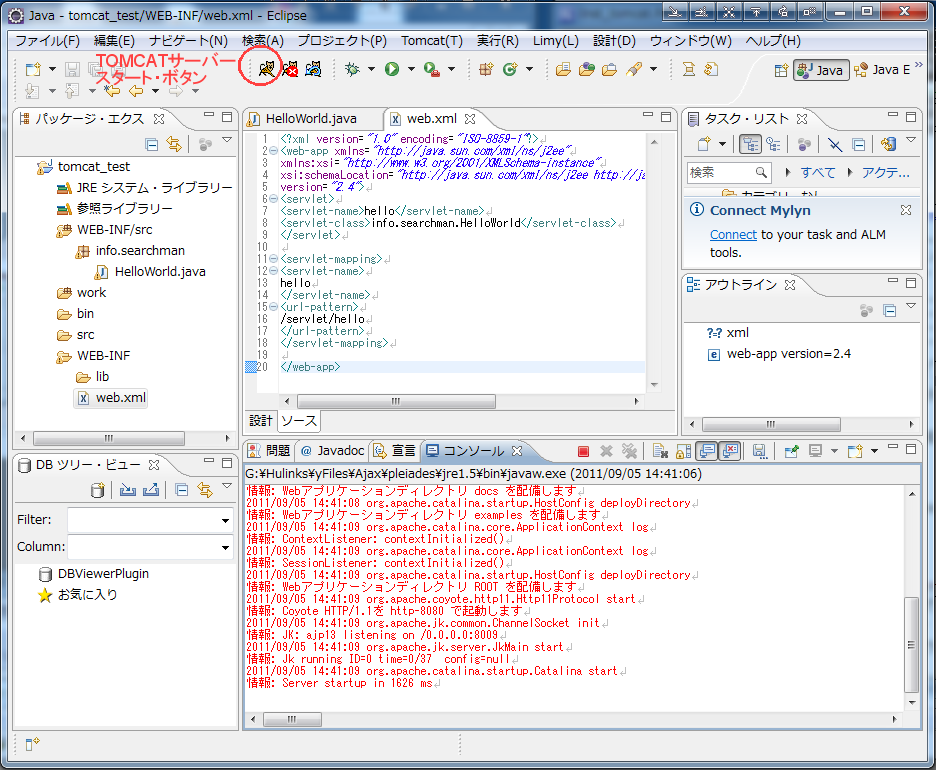Toggle Link with Editor in Package Explorer
The width and height of the screenshot is (936, 770).
tap(174, 144)
